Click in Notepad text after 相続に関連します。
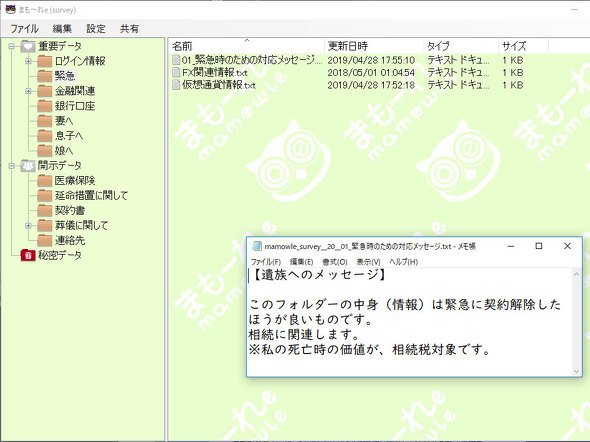This screenshot has width=590, height=442. 362,334
